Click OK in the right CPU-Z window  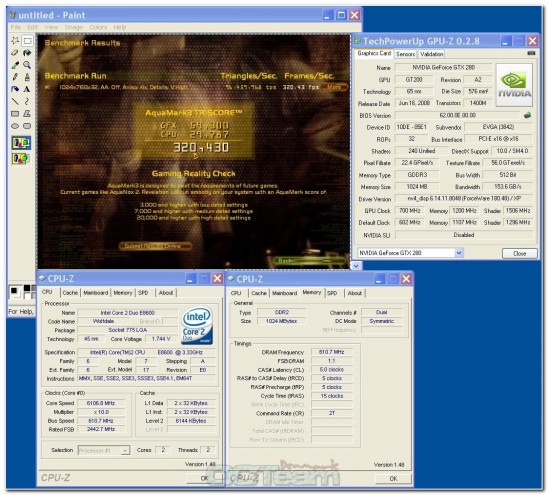(393, 479)
